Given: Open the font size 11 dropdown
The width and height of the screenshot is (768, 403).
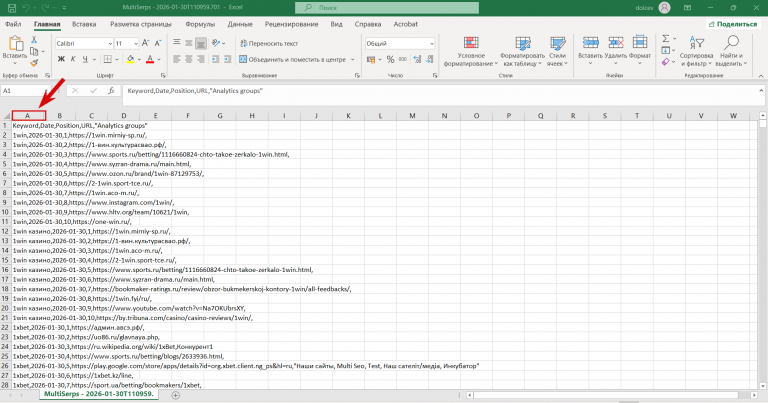Looking at the screenshot, I should coord(136,44).
